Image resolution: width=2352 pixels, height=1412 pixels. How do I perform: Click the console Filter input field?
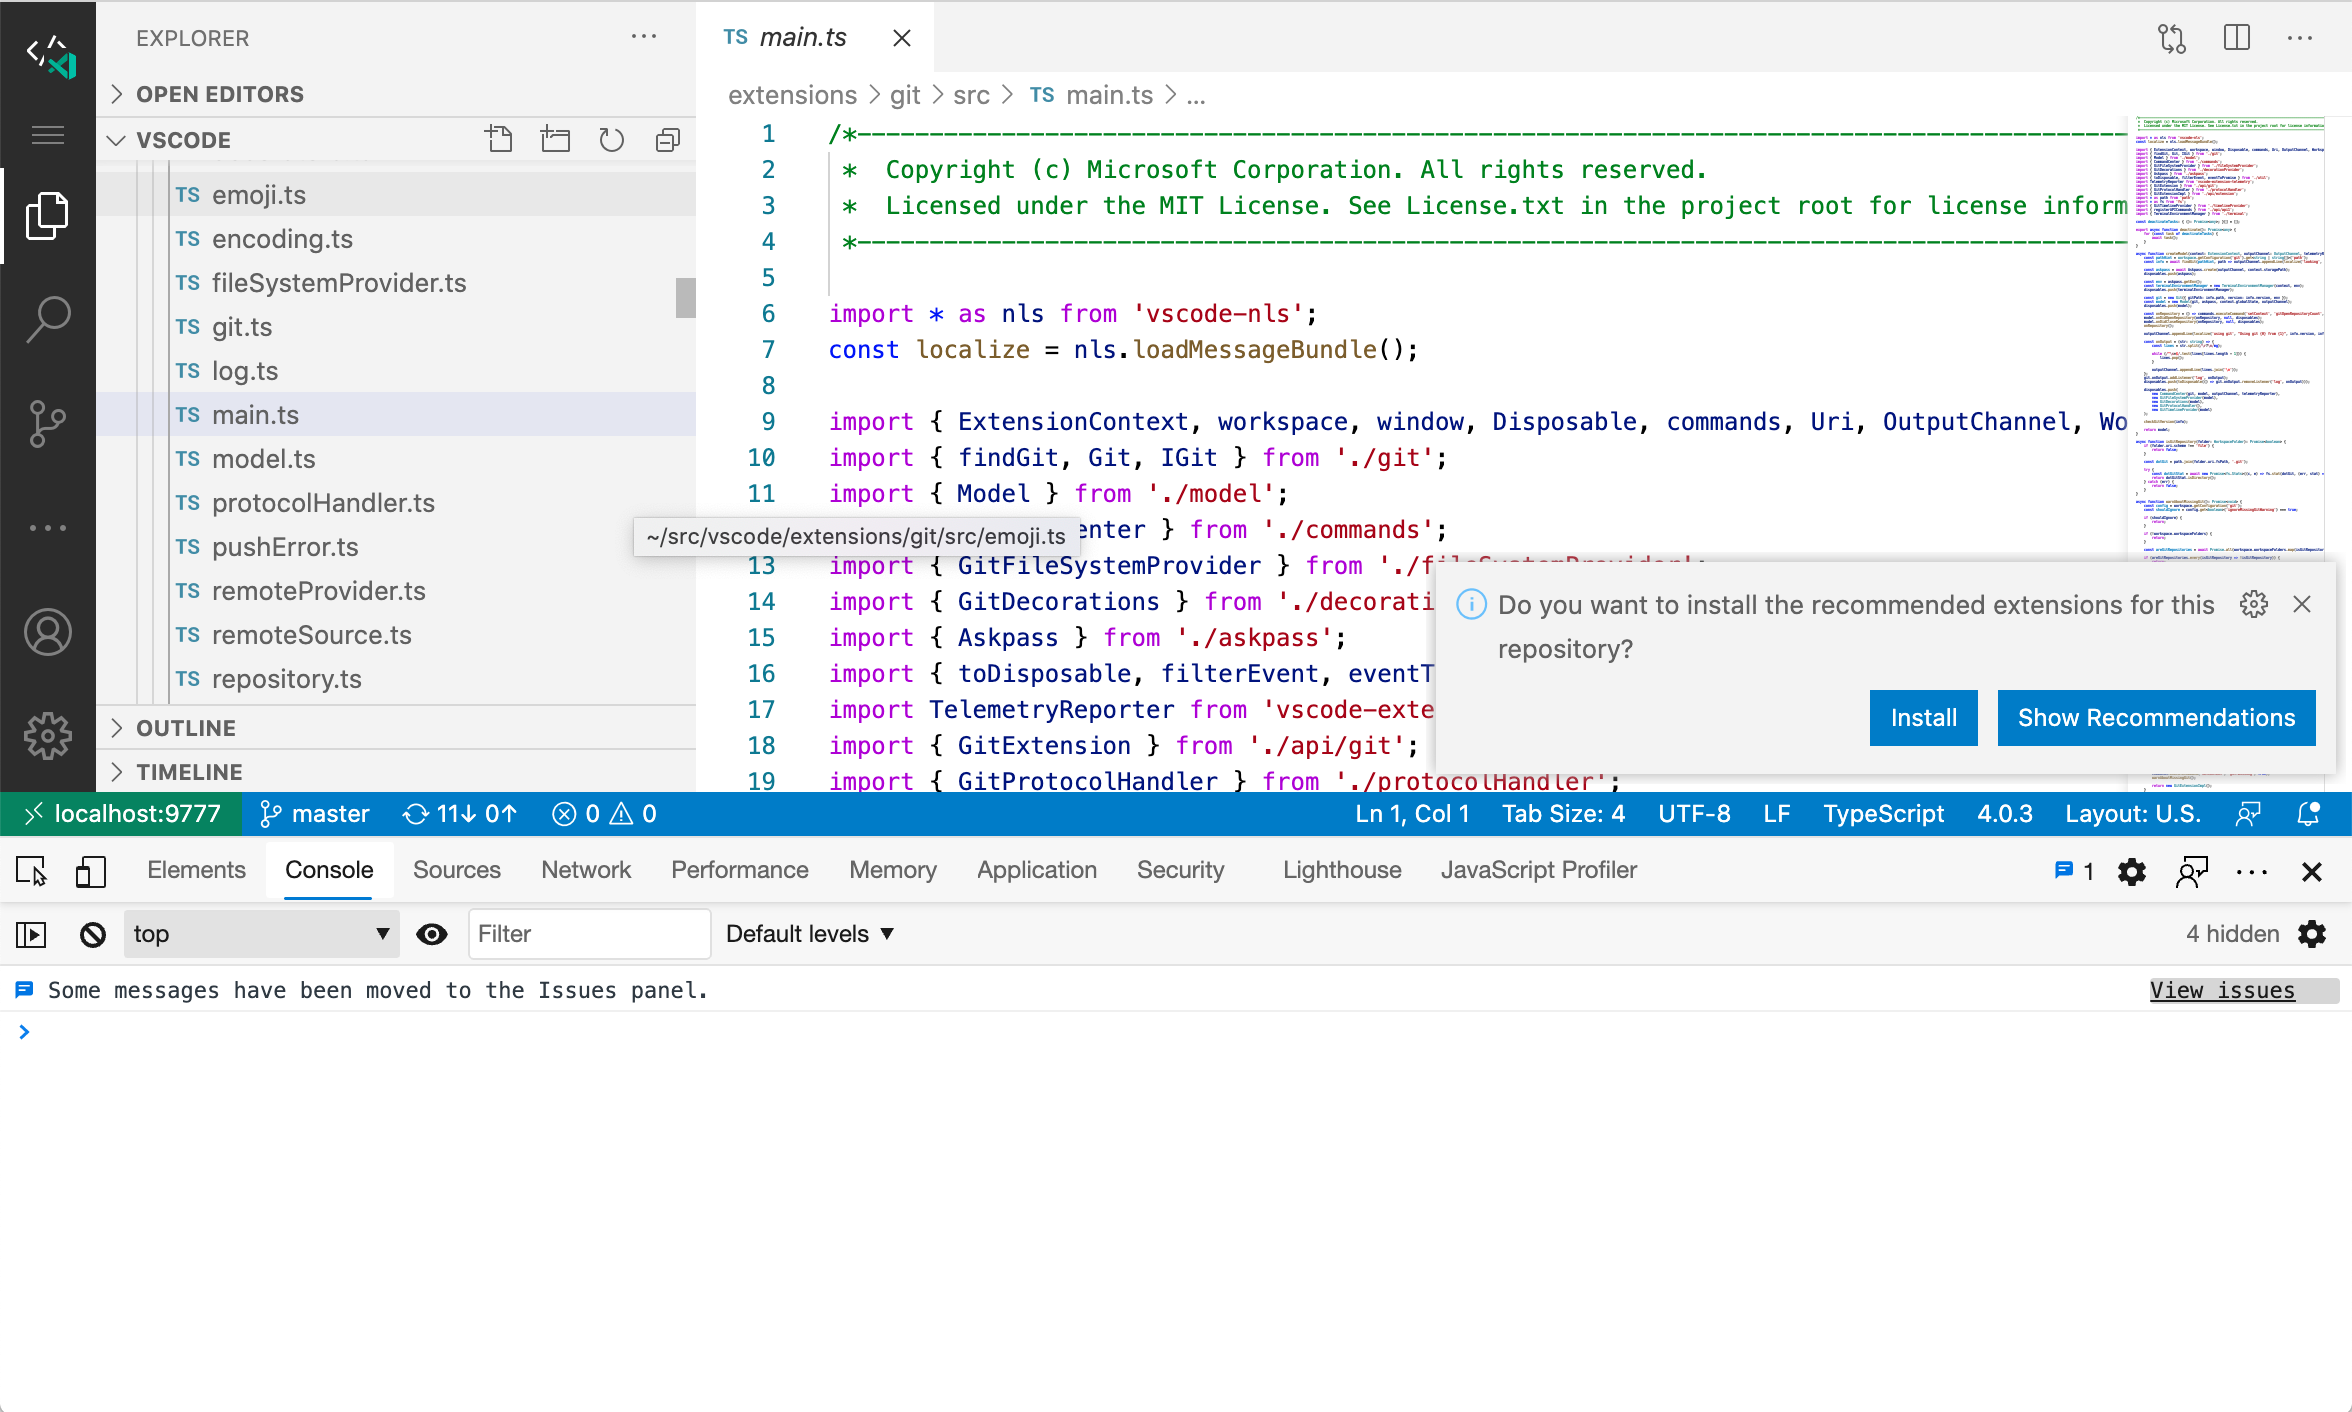click(589, 934)
